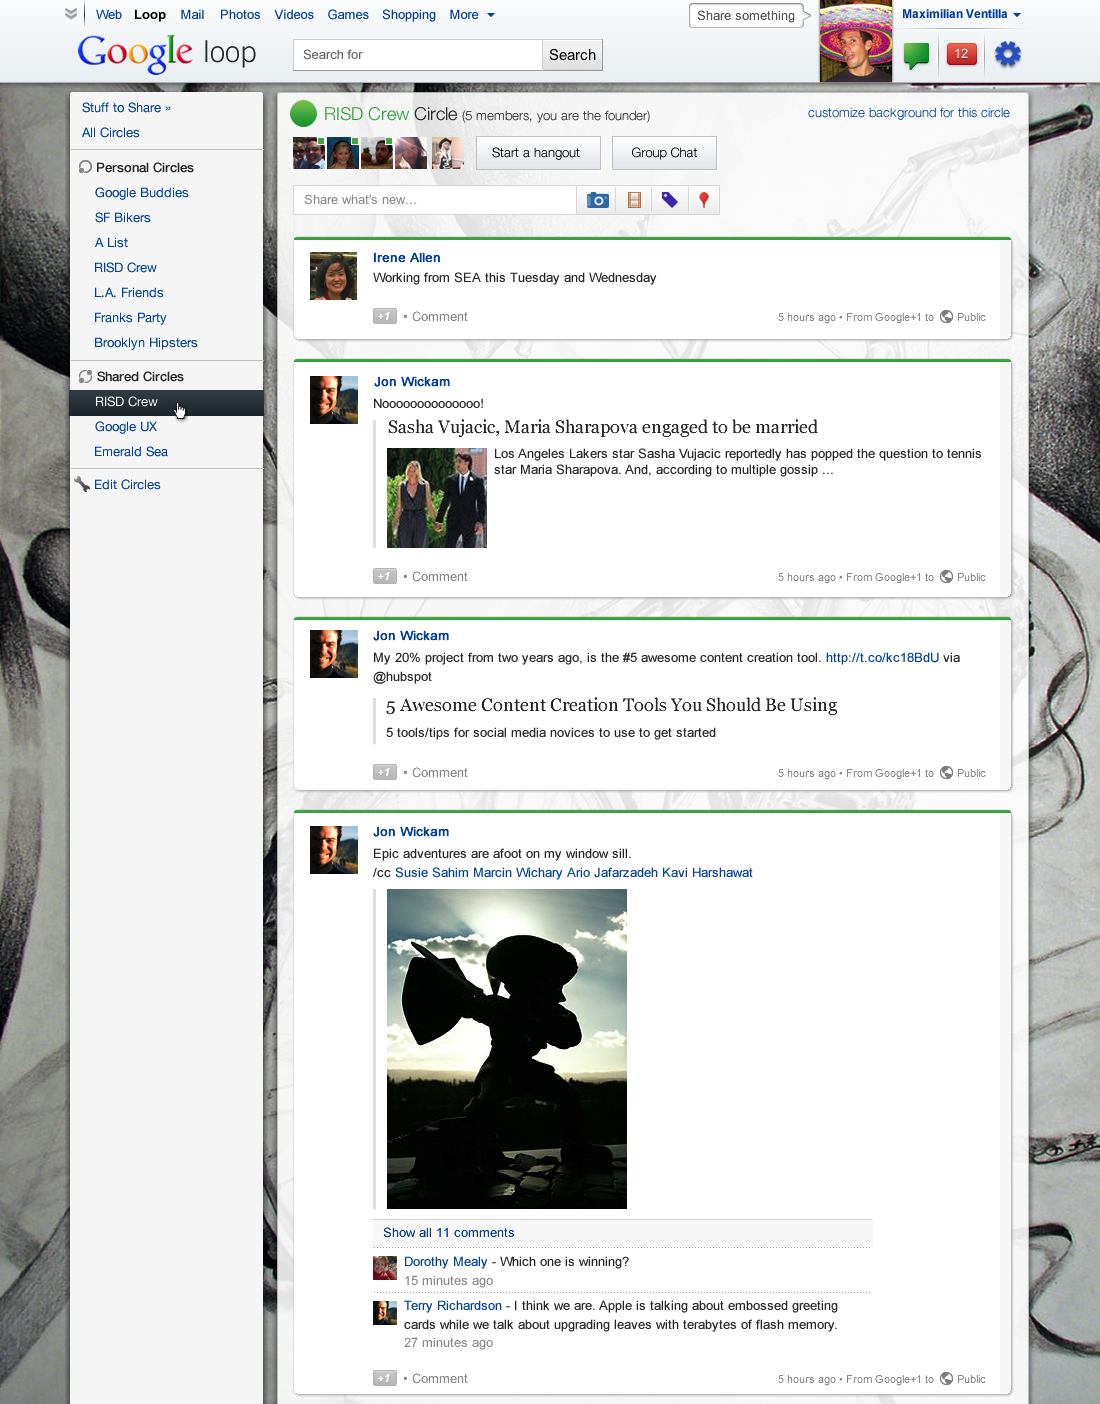The width and height of the screenshot is (1100, 1404).
Task: Click the Personal Circles header icon
Action: (x=85, y=167)
